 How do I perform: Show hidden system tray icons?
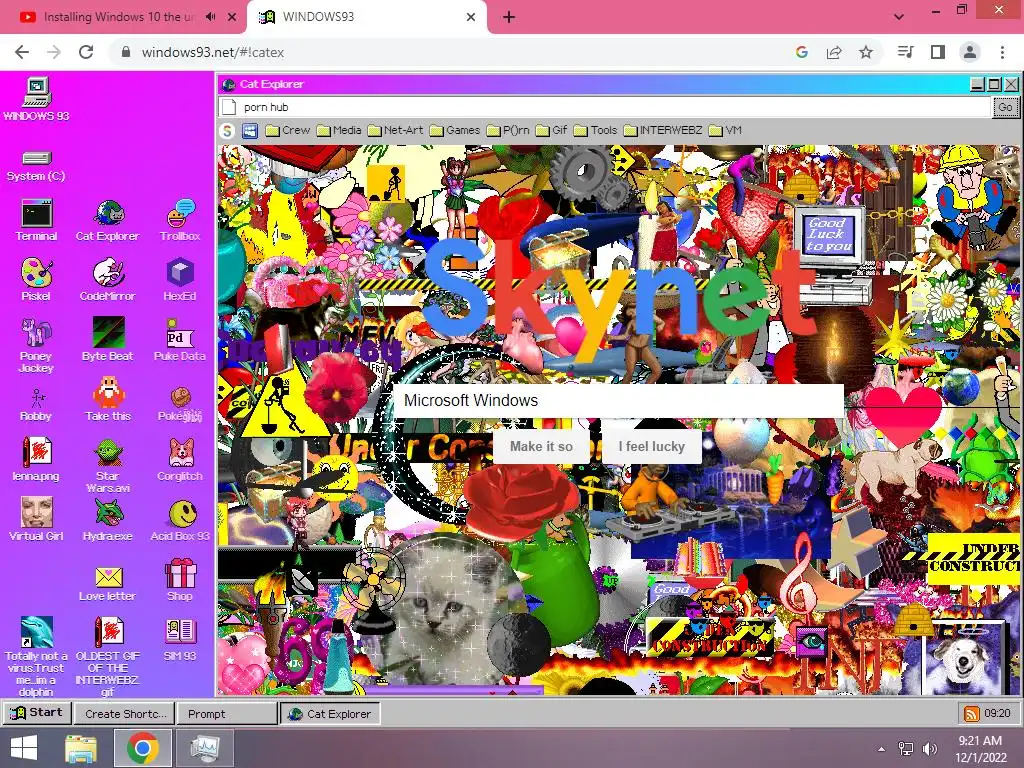tap(882, 749)
